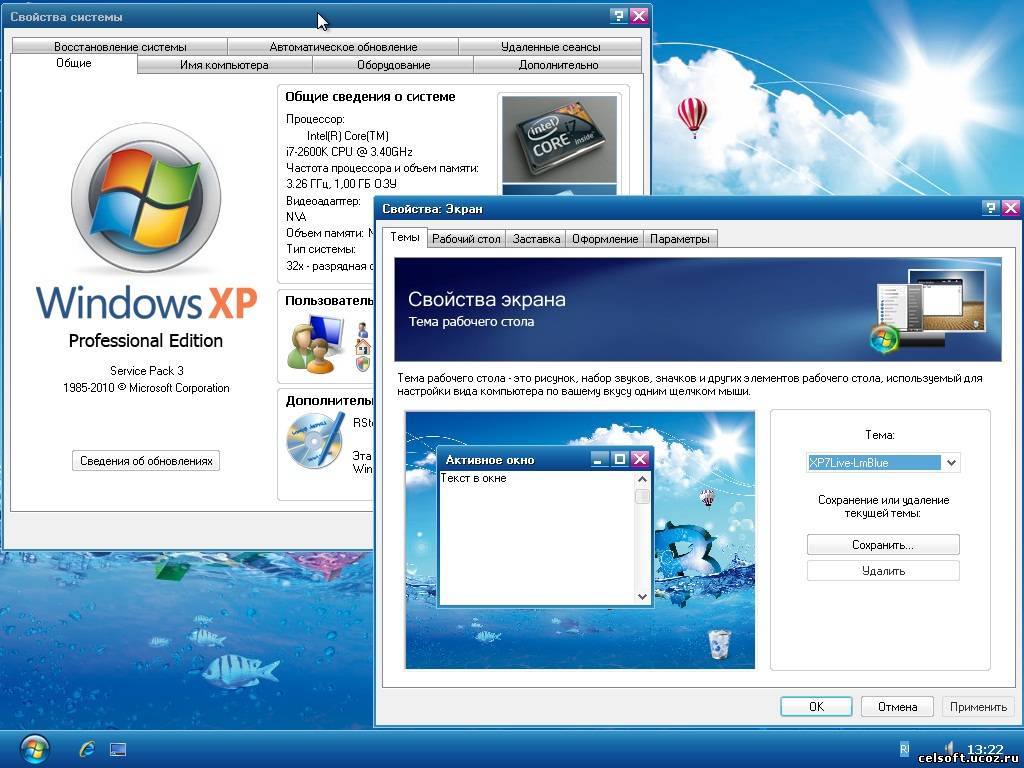Switch to the Восстановление системы tab
This screenshot has height=768, width=1024.
tap(120, 46)
